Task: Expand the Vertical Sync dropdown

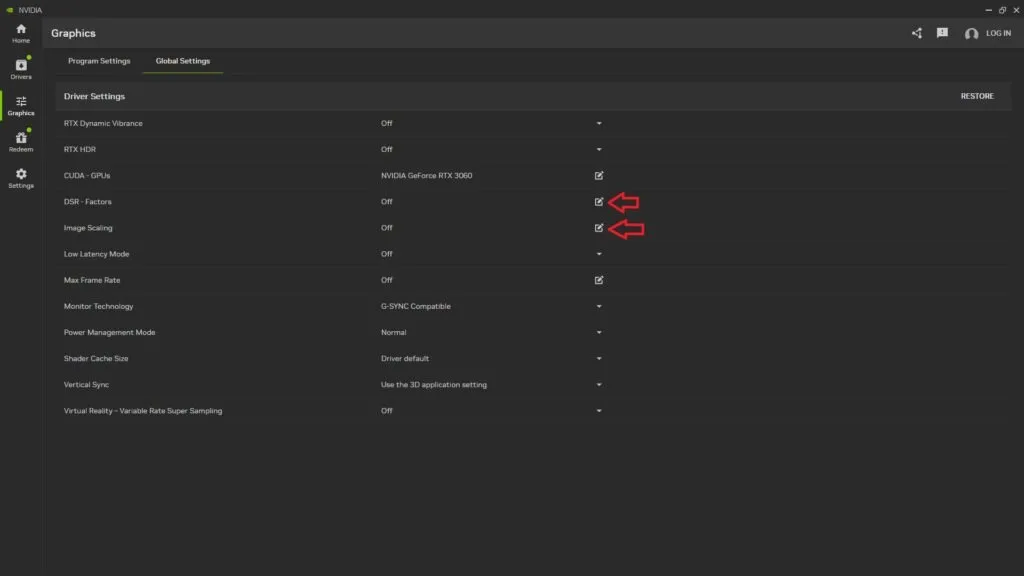Action: pyautogui.click(x=598, y=384)
